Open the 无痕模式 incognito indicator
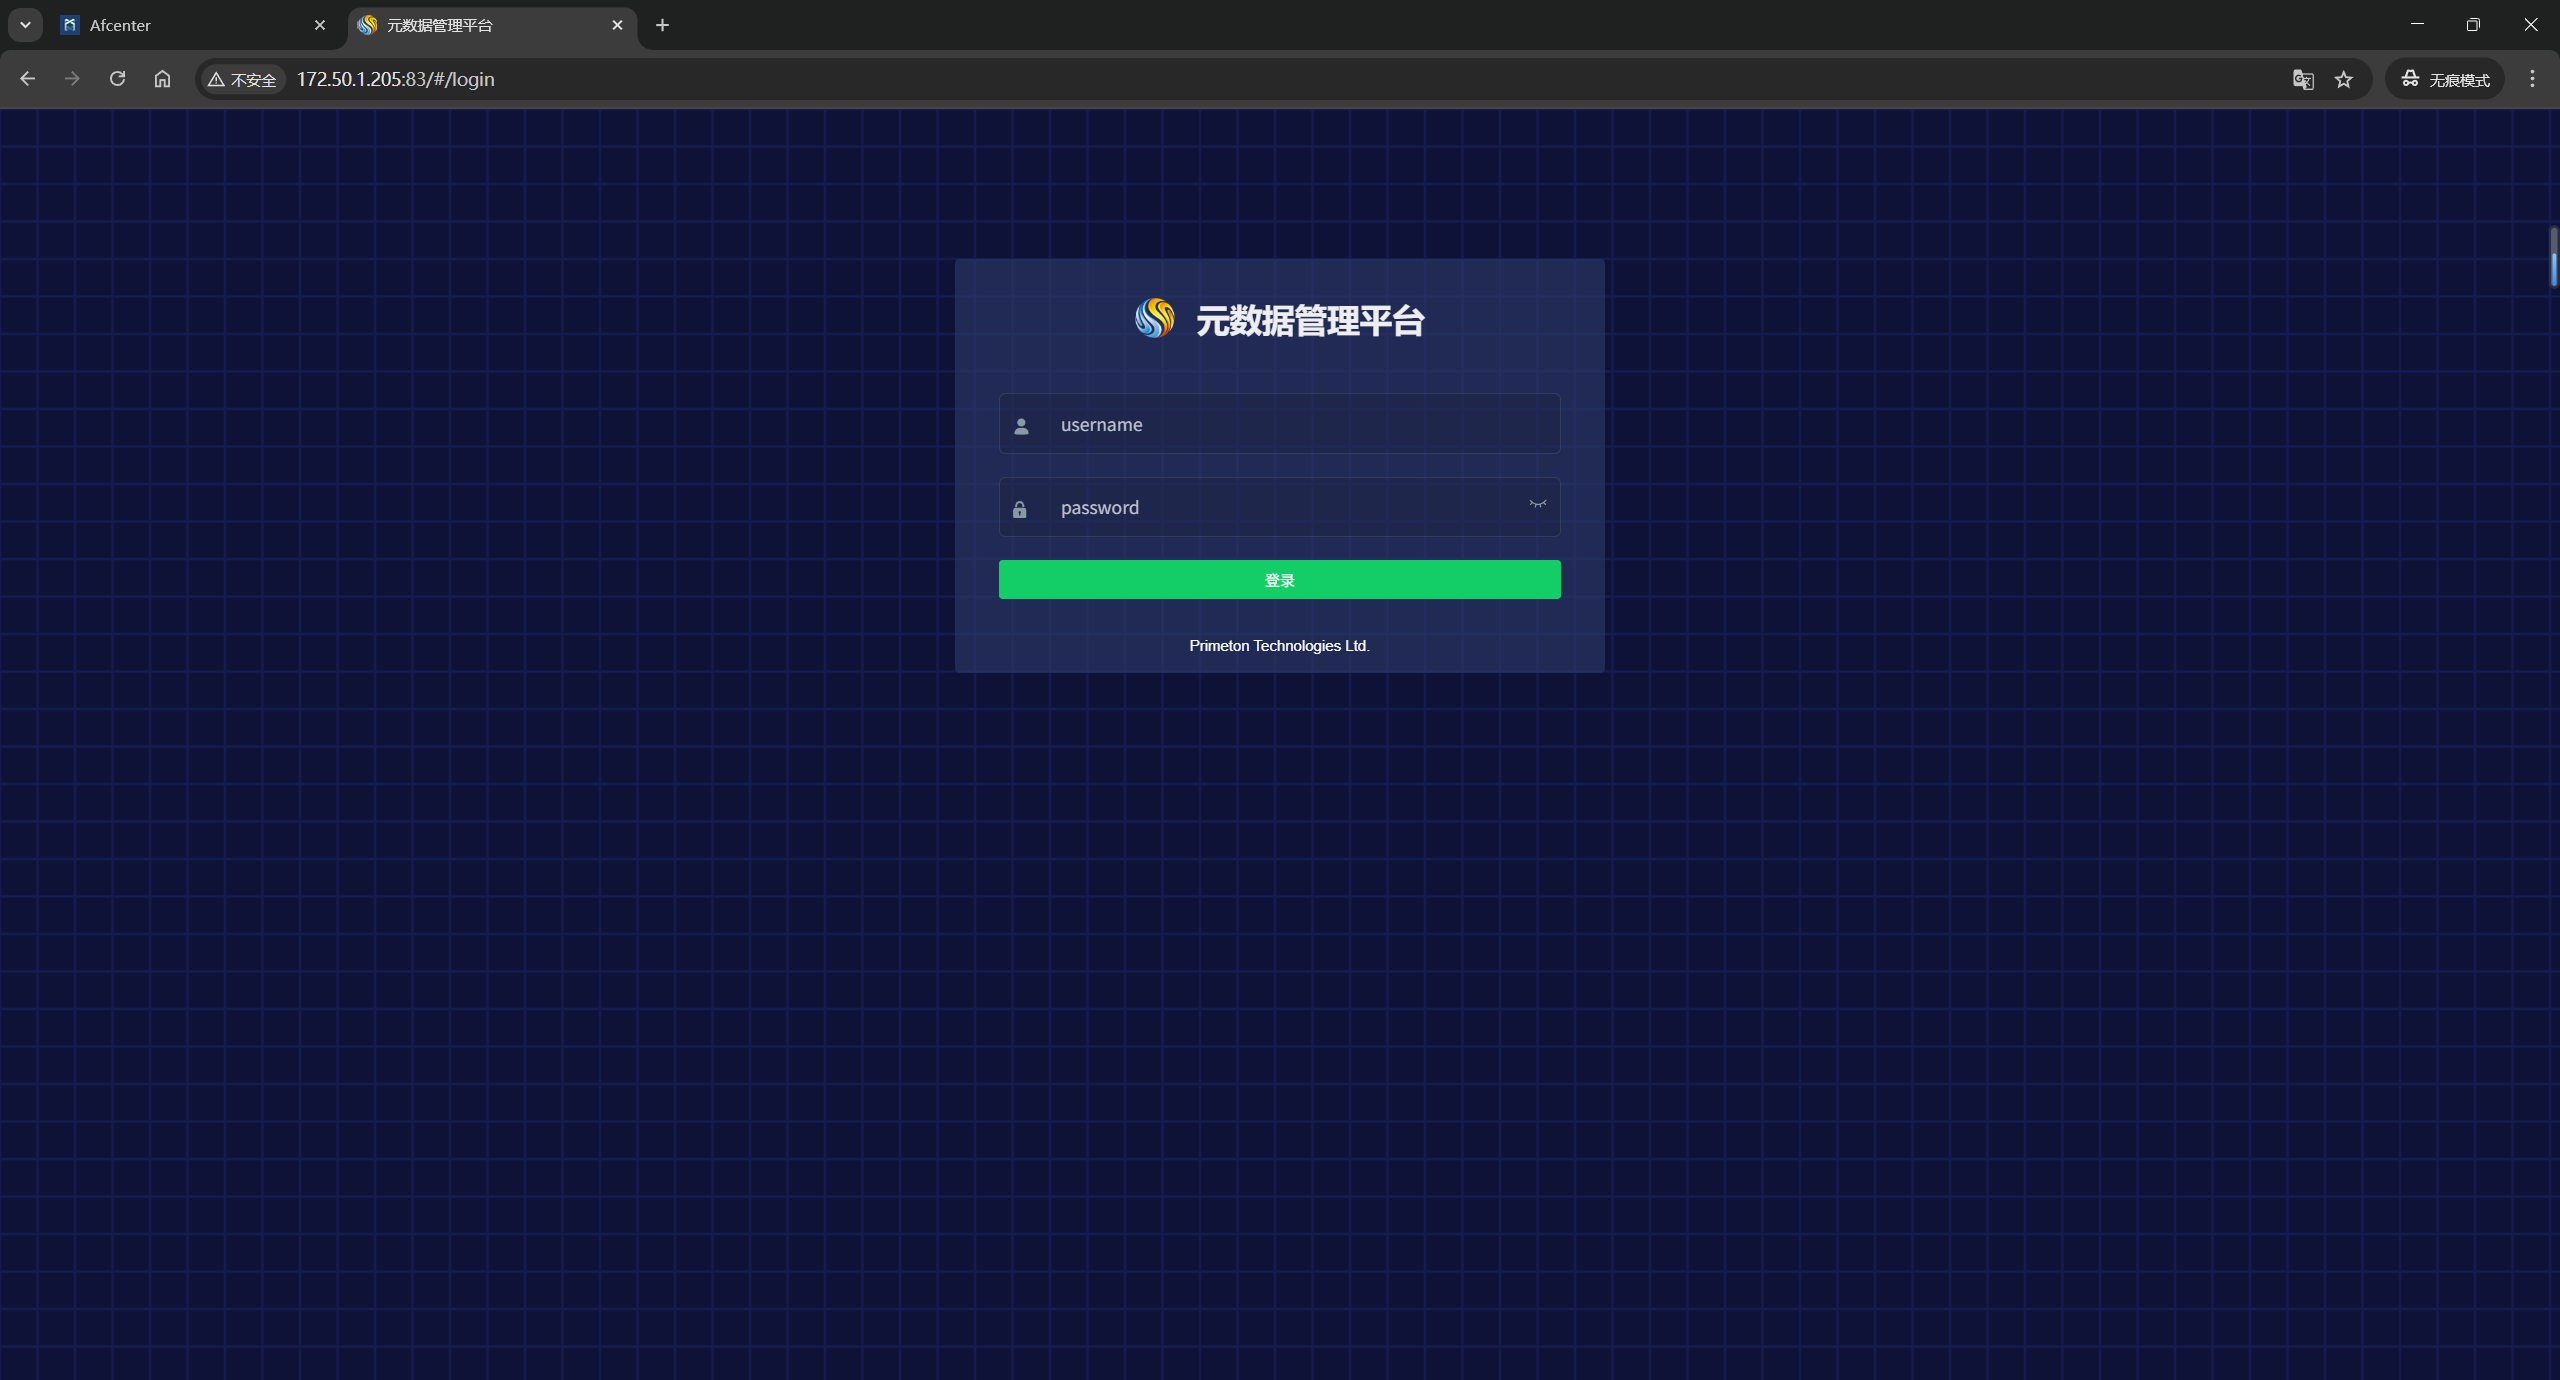 (x=2445, y=79)
